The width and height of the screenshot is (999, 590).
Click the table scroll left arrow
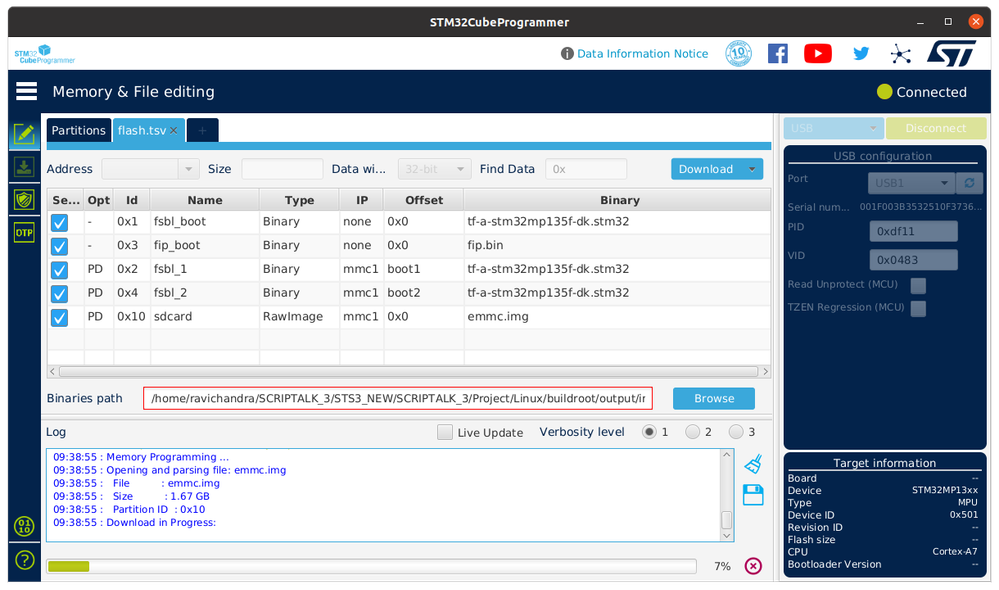[x=52, y=371]
